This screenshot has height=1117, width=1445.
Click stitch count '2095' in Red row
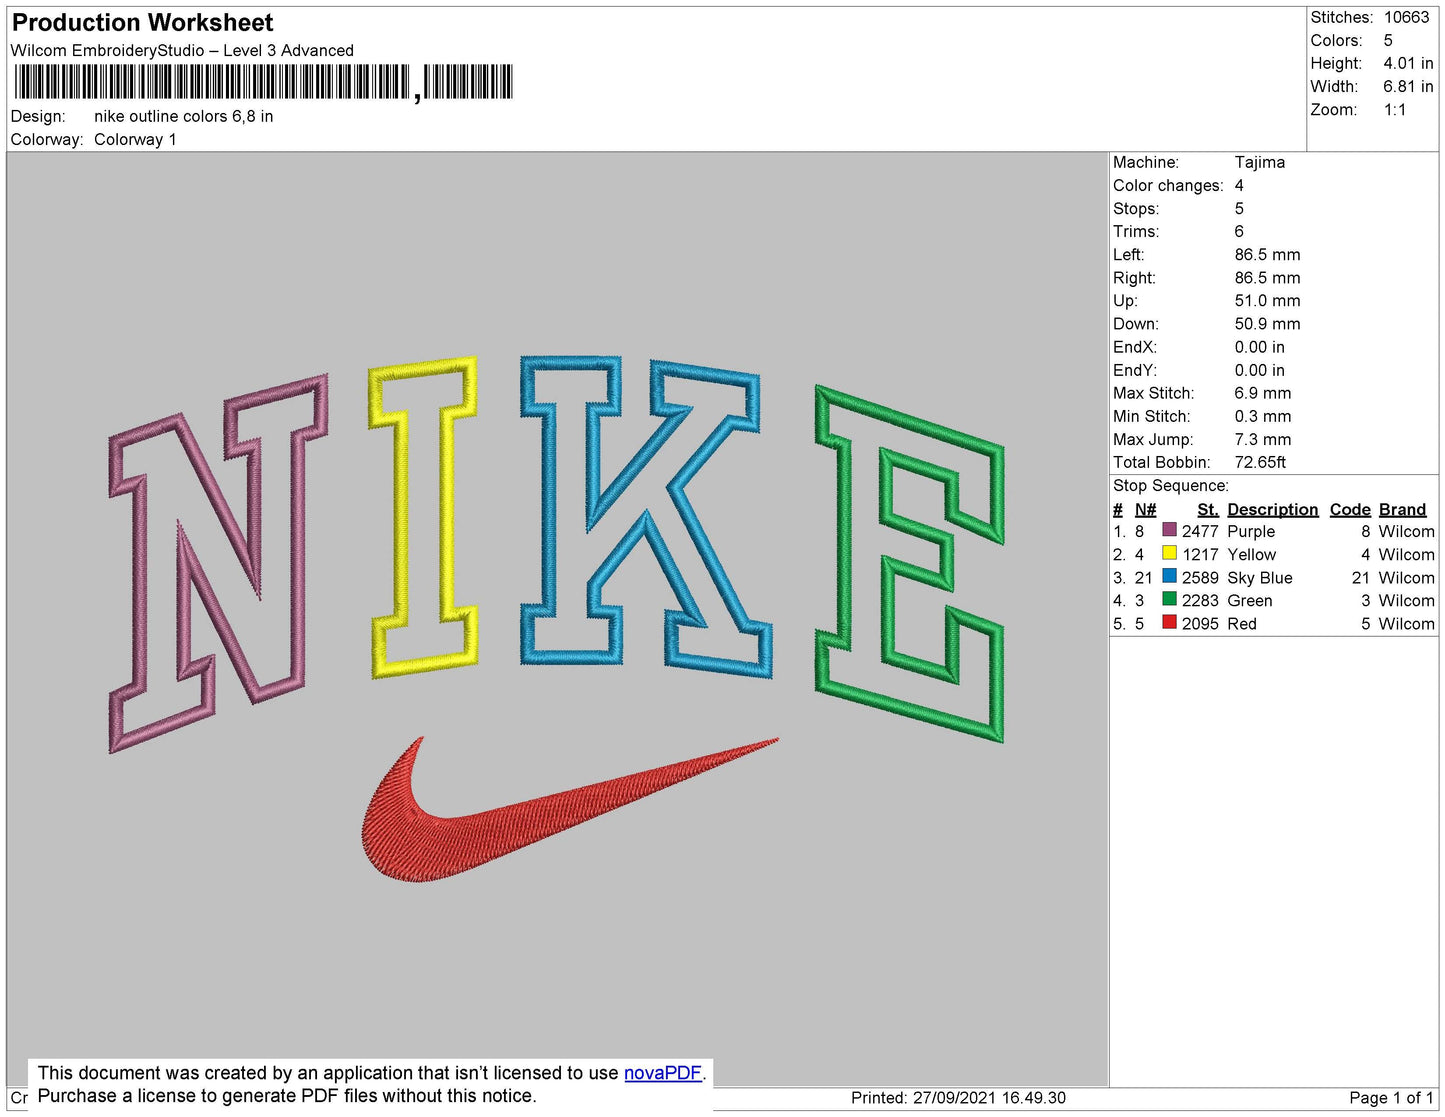point(1200,624)
